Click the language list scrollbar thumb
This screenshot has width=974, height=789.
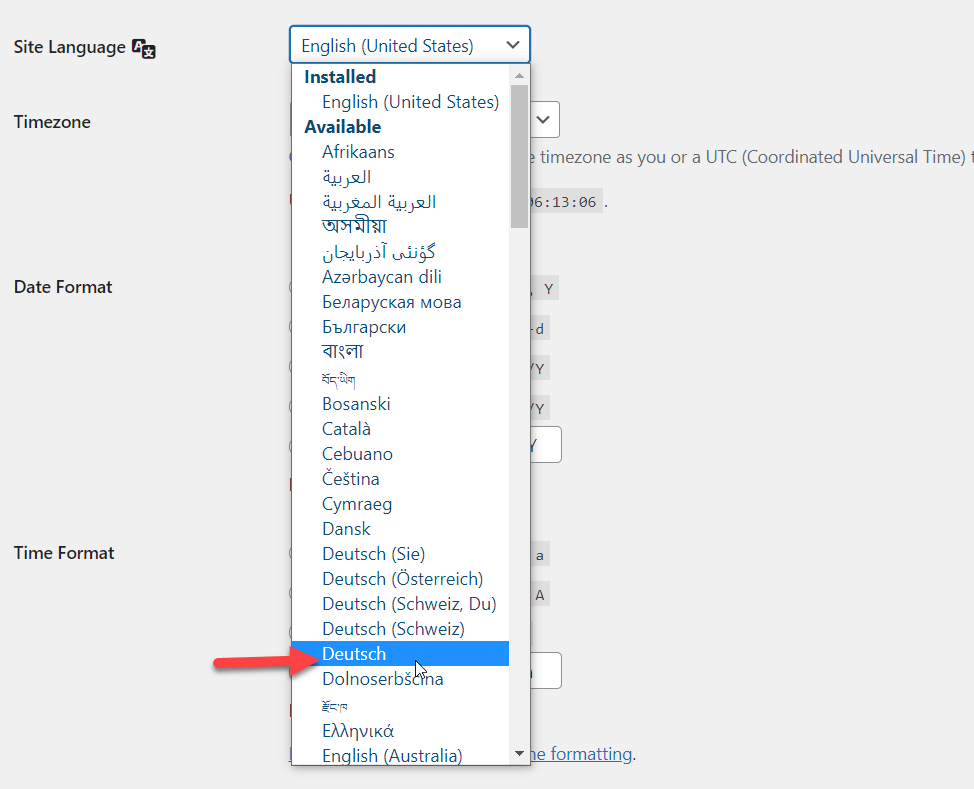[519, 157]
